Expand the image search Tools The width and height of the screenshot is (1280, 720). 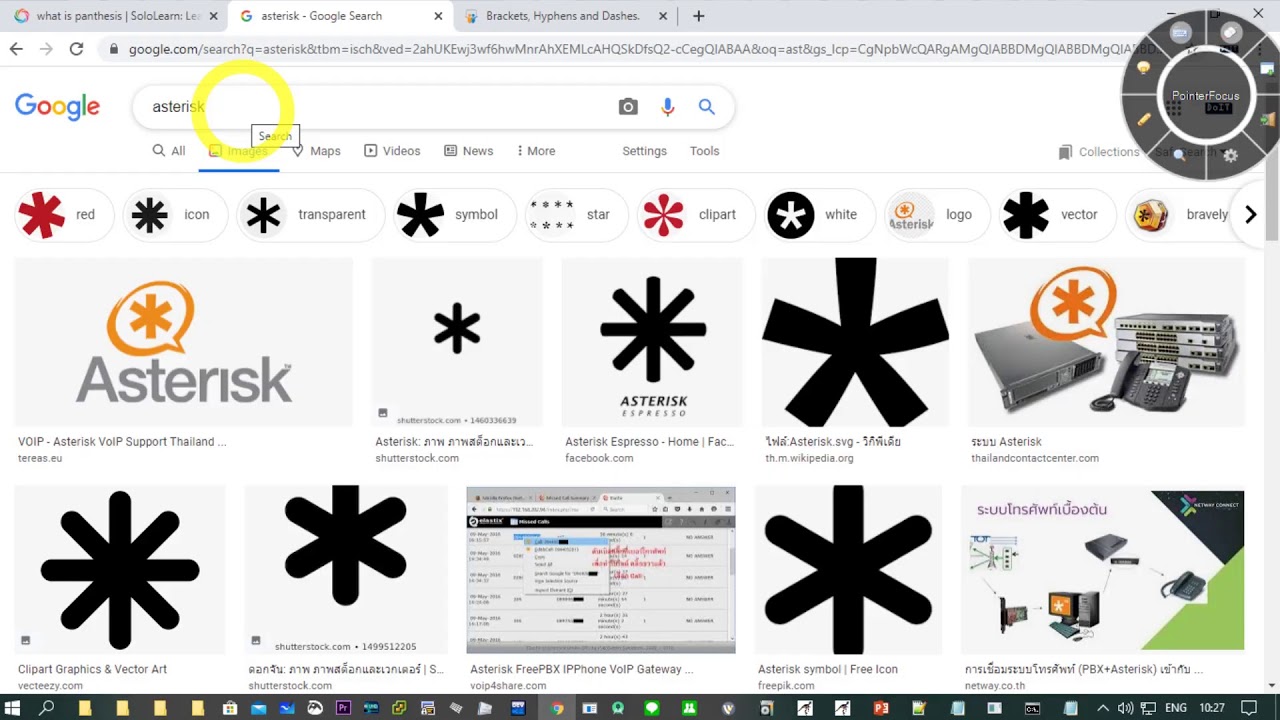(x=704, y=151)
